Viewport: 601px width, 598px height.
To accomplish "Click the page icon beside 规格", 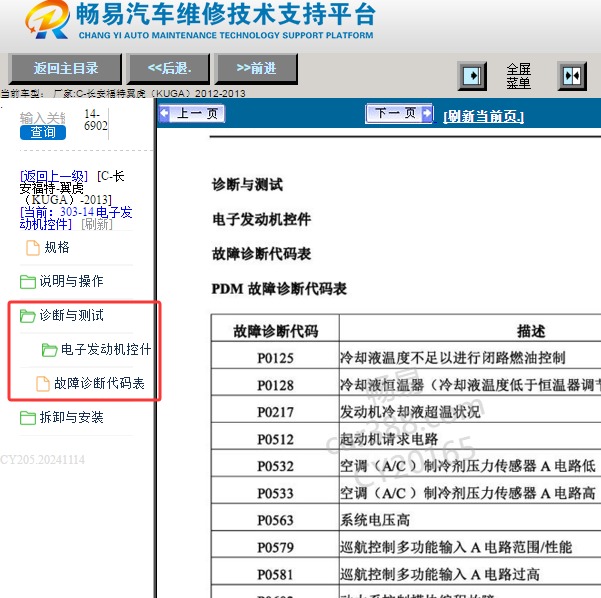I will (33, 248).
